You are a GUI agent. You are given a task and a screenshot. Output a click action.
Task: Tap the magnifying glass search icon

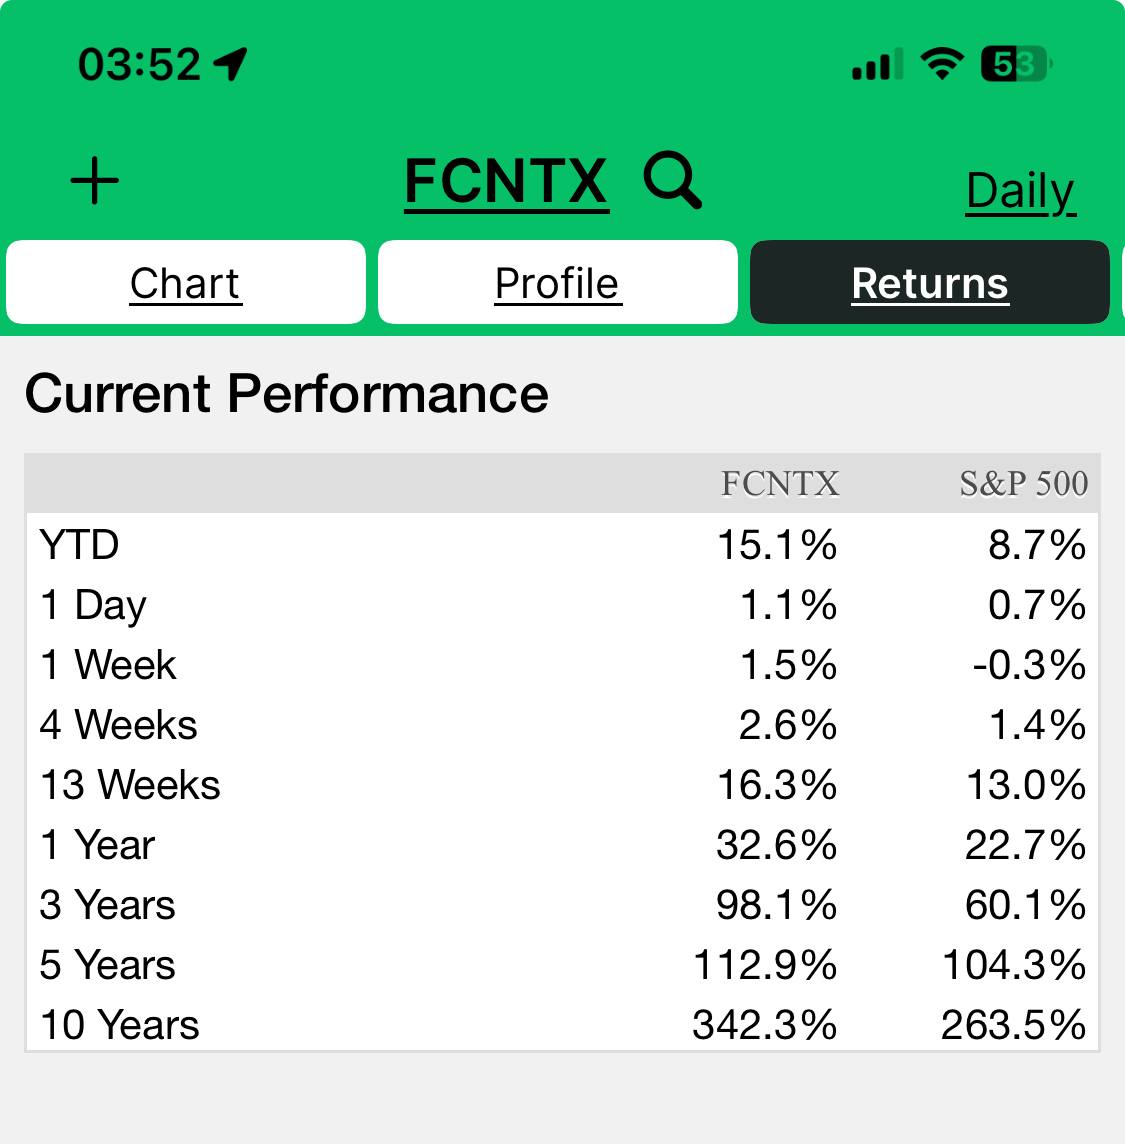672,181
